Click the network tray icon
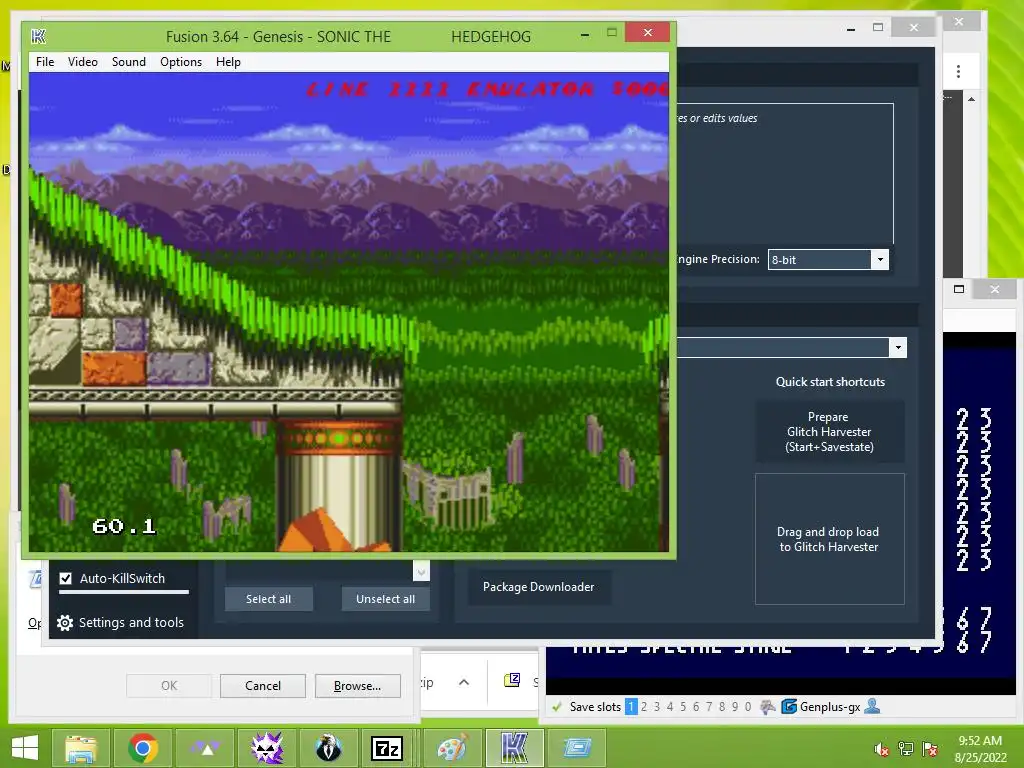The width and height of the screenshot is (1024, 768). 906,749
